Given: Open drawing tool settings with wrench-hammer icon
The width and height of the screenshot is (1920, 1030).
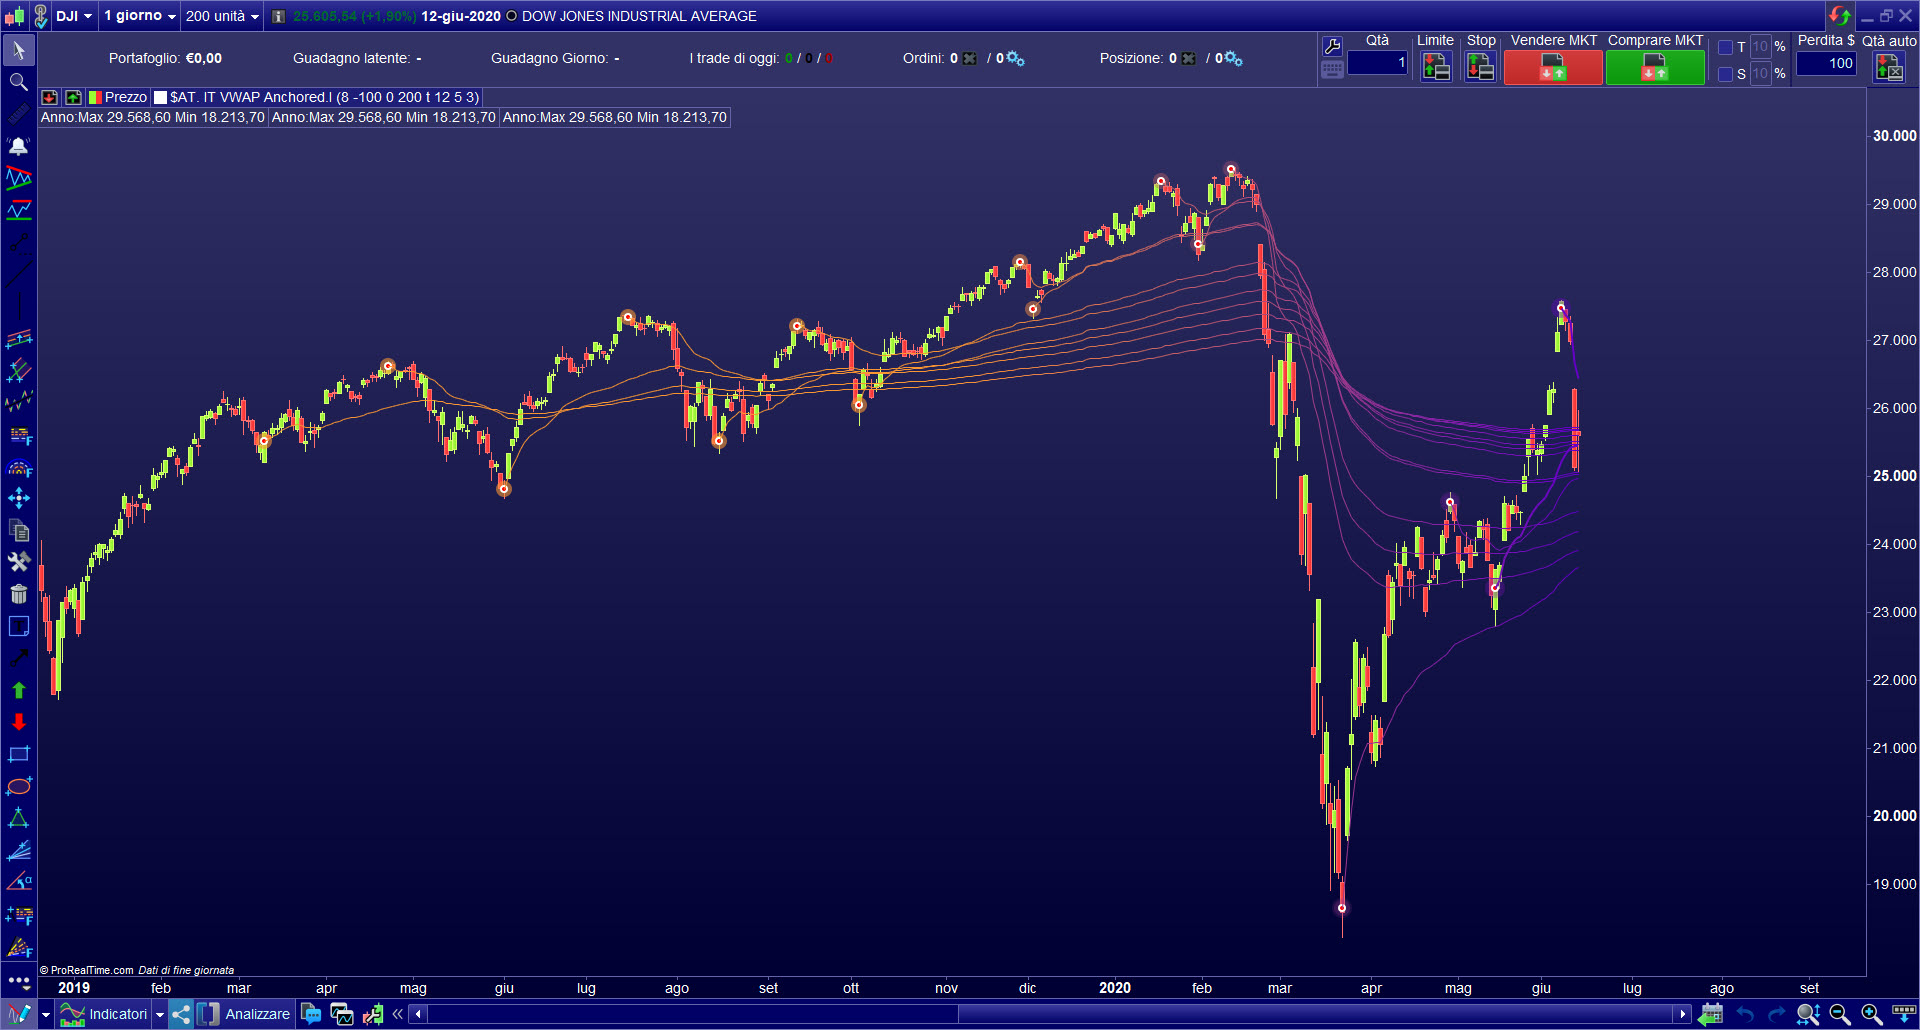Looking at the screenshot, I should coord(19,562).
